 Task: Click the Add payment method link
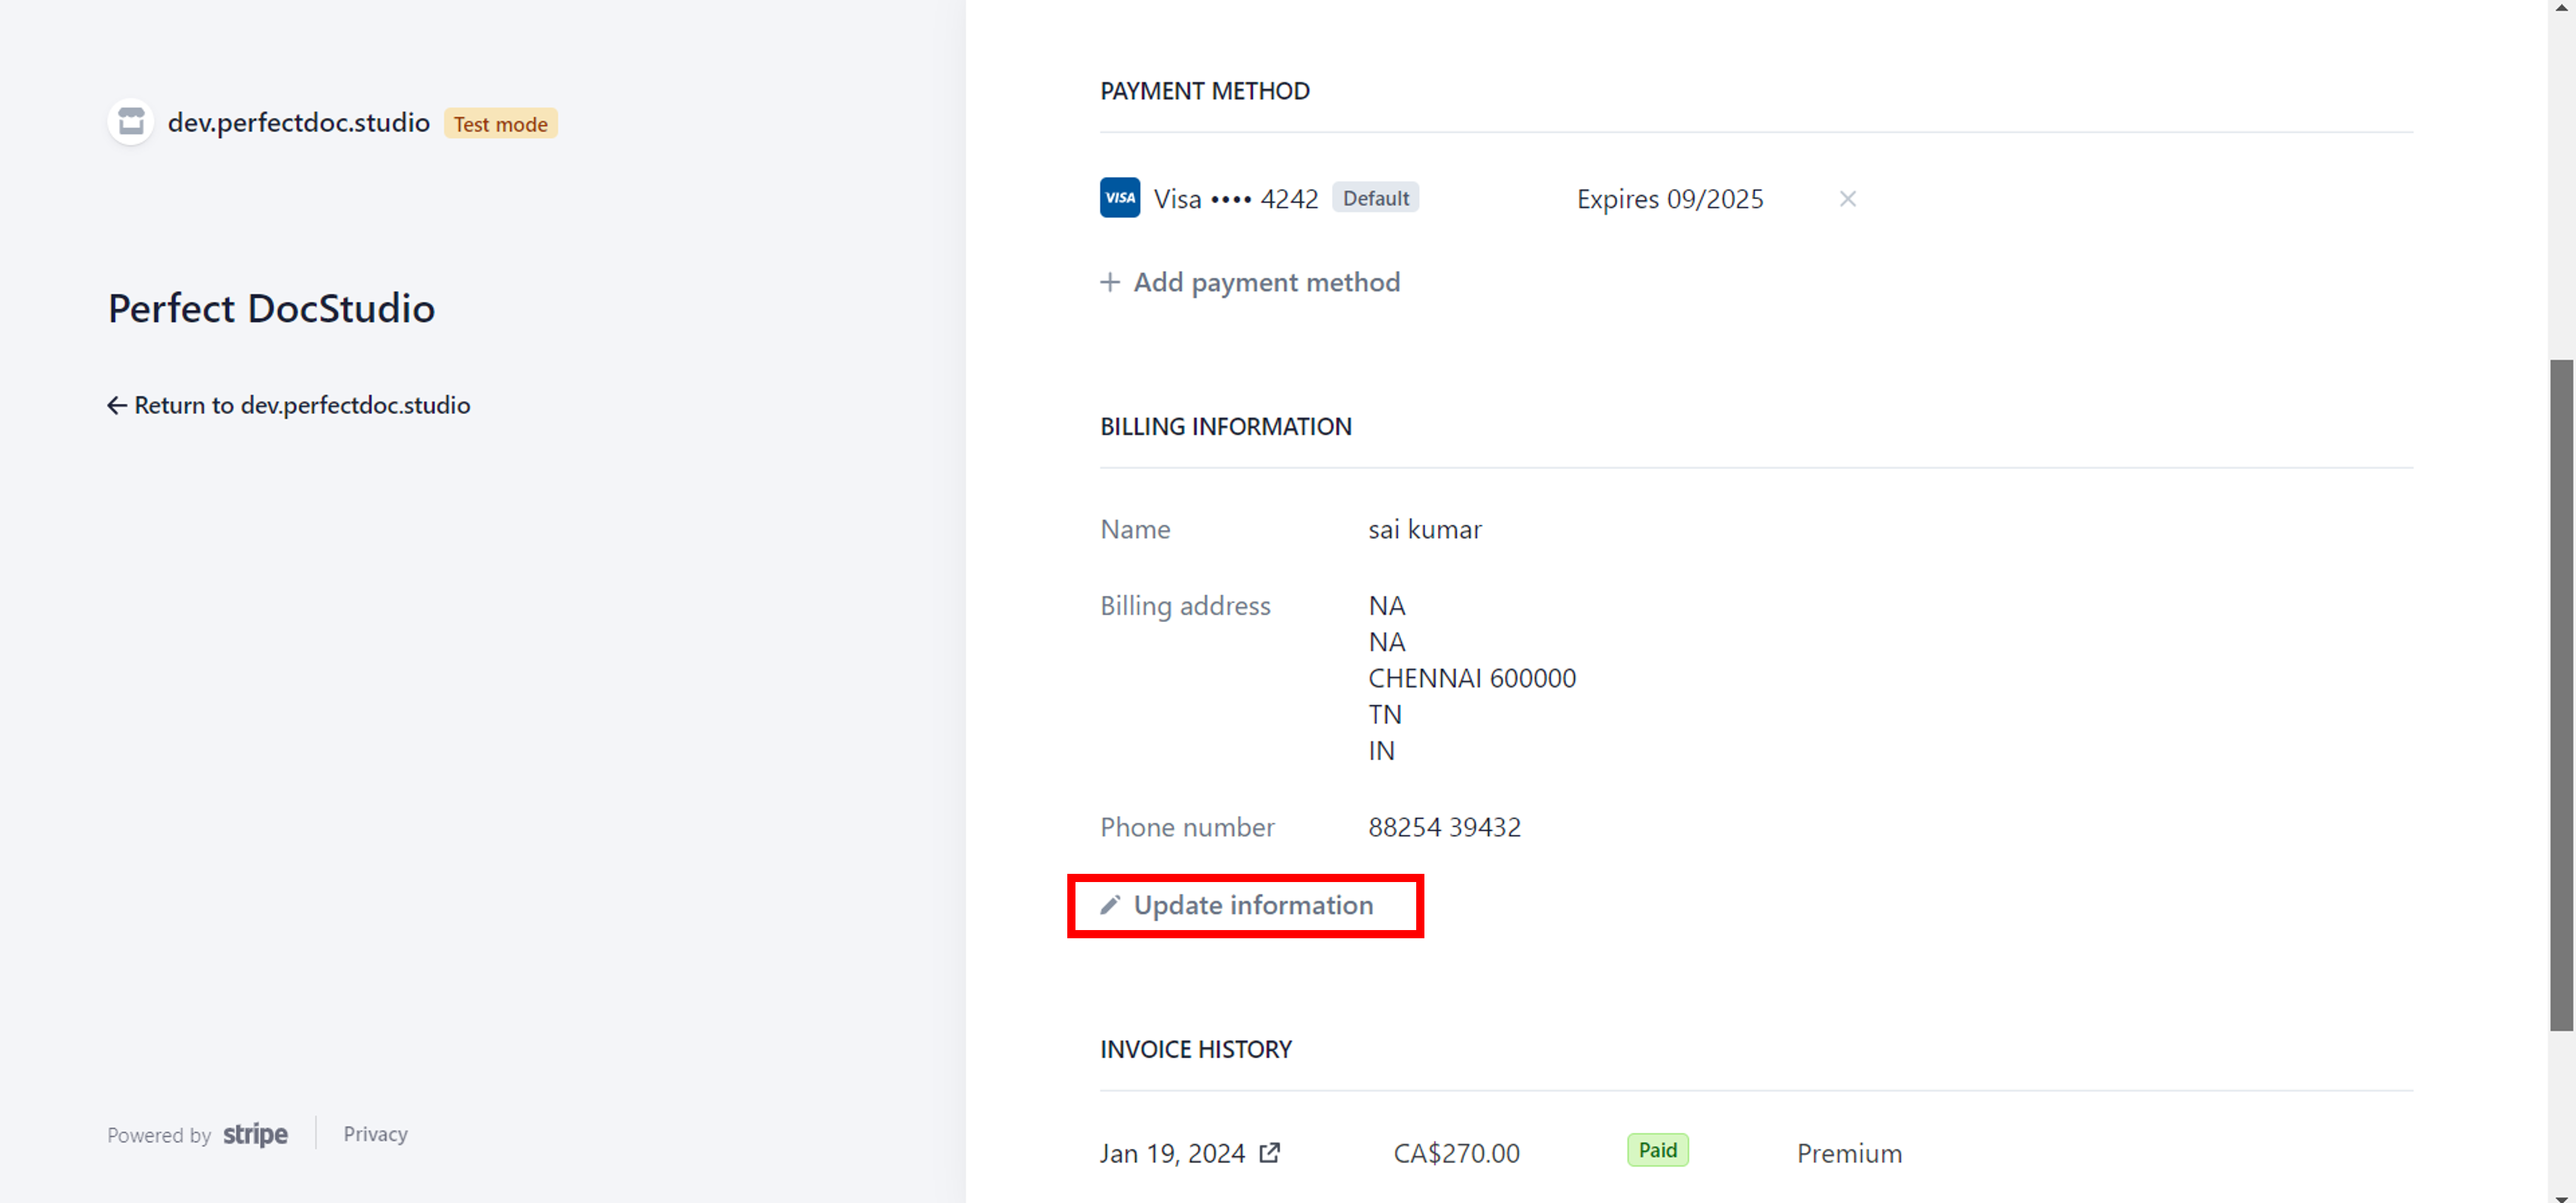[1266, 283]
